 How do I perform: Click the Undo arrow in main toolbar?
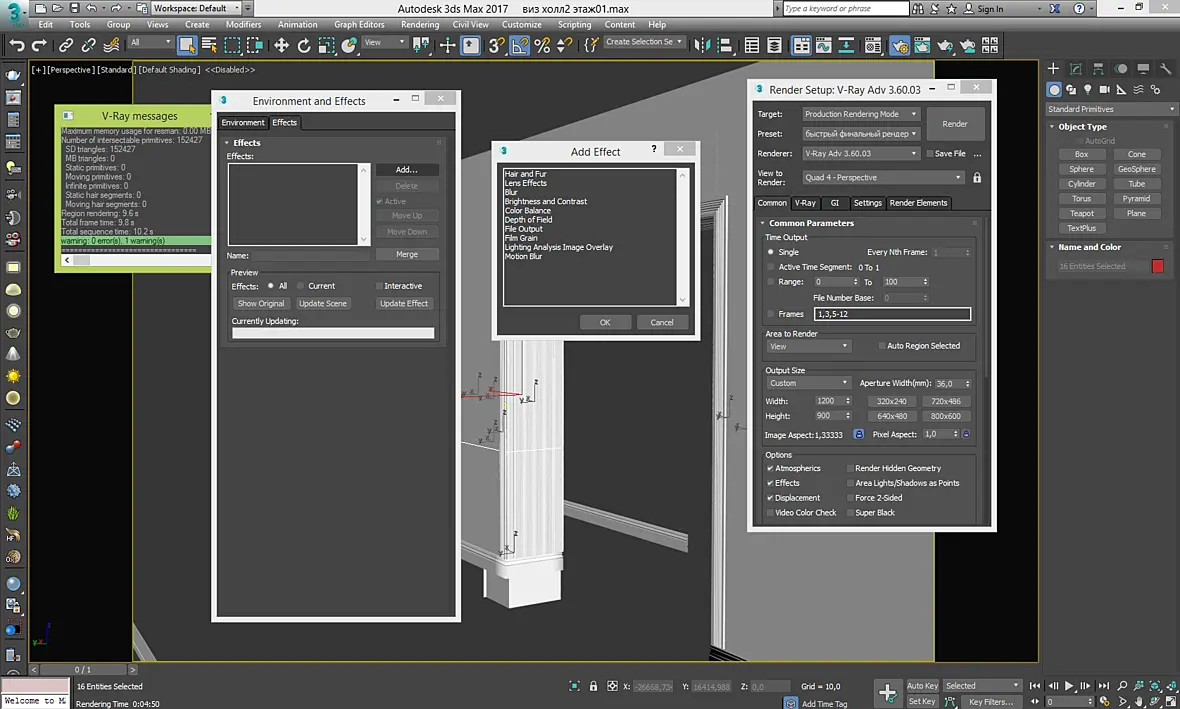(17, 45)
